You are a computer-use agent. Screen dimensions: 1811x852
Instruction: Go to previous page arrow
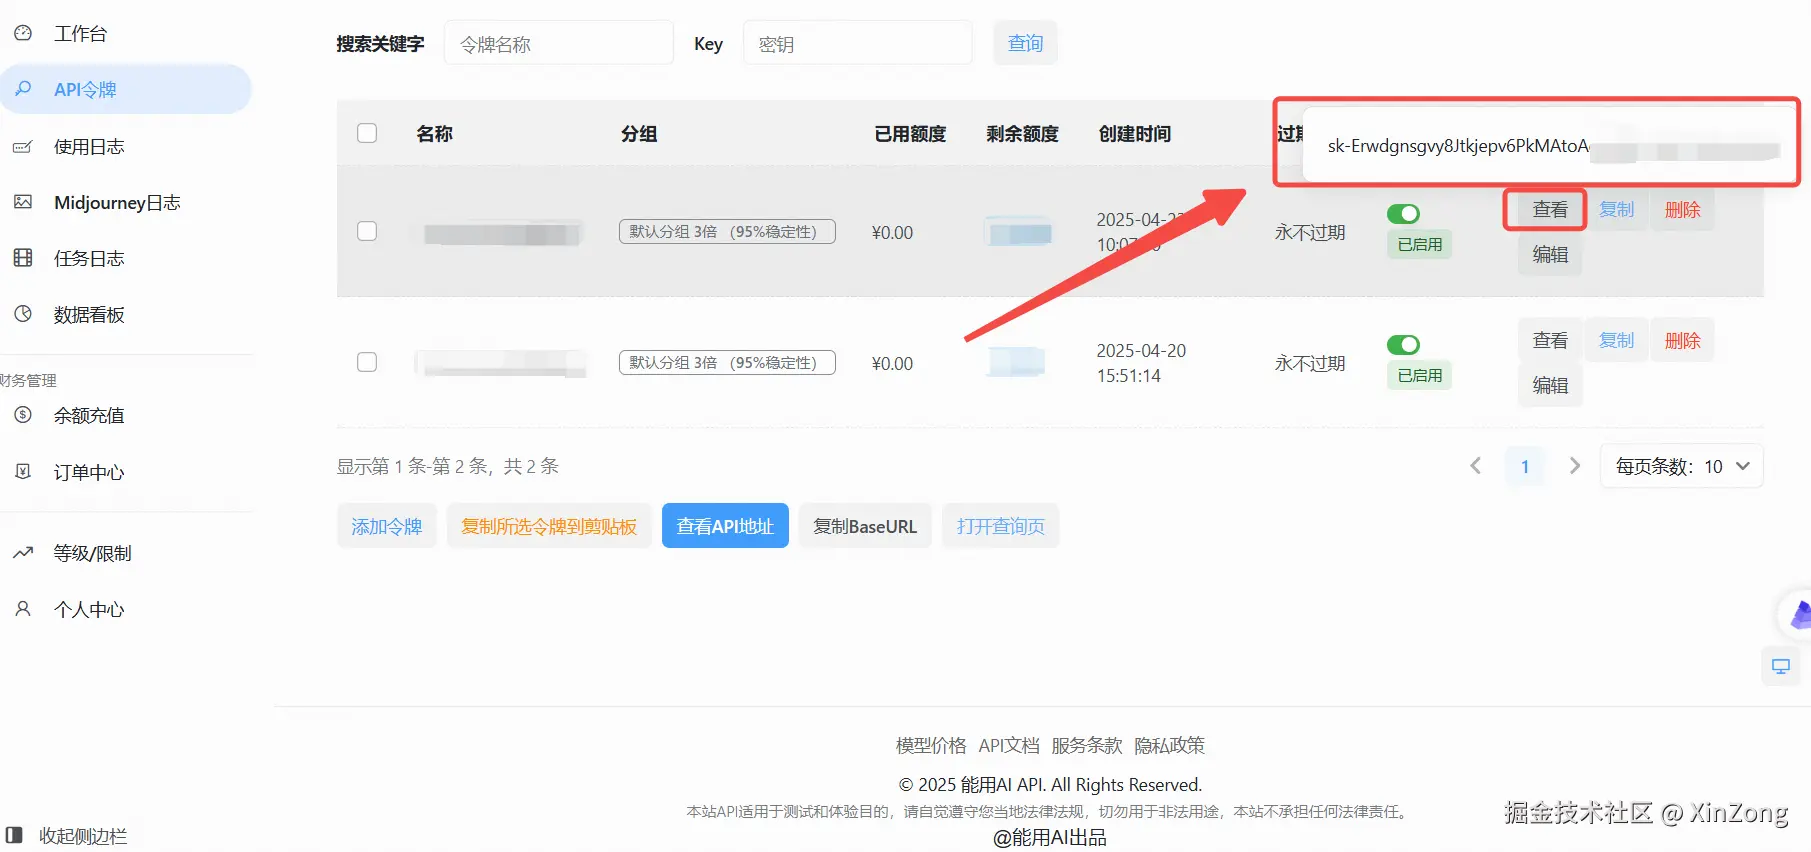coord(1476,466)
